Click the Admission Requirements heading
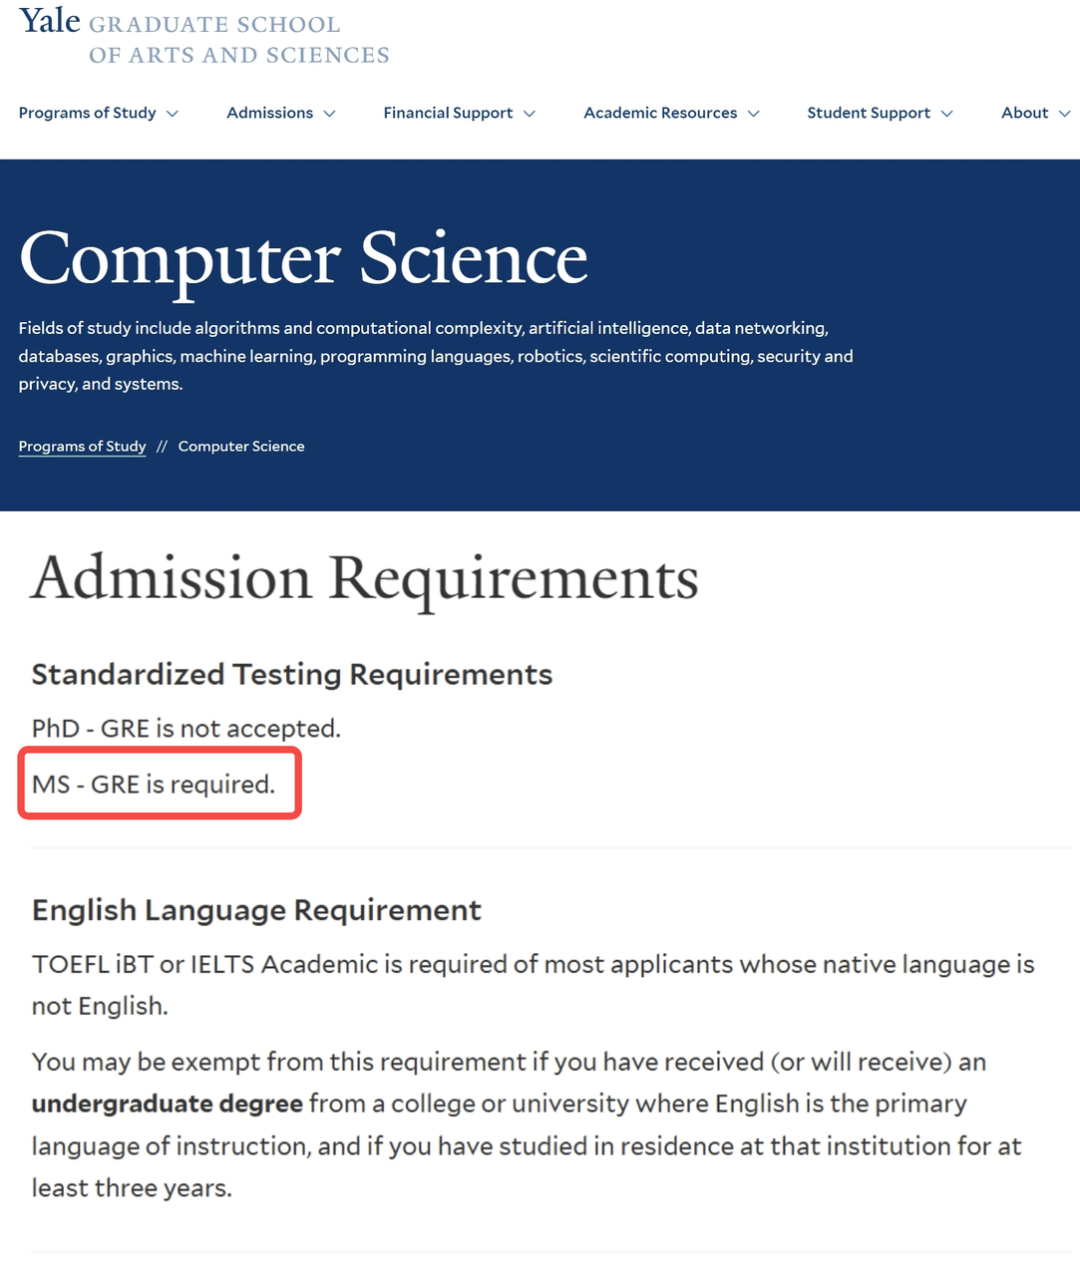Screen dimensions: 1080x1276 coord(365,579)
